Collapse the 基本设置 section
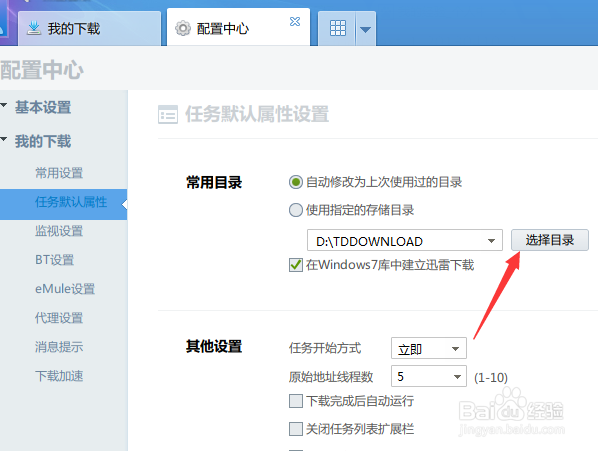598x451 pixels. 4,105
